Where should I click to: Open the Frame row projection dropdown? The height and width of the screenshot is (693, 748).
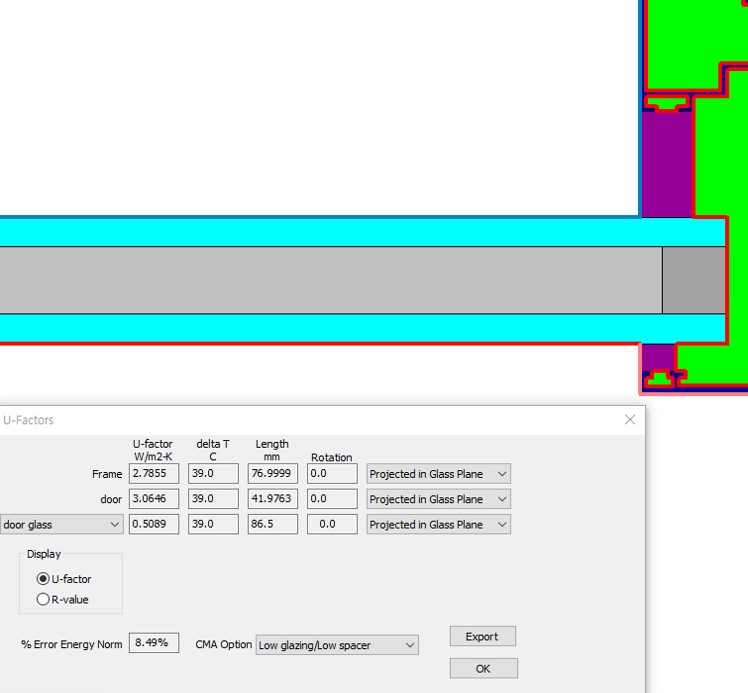coord(439,474)
